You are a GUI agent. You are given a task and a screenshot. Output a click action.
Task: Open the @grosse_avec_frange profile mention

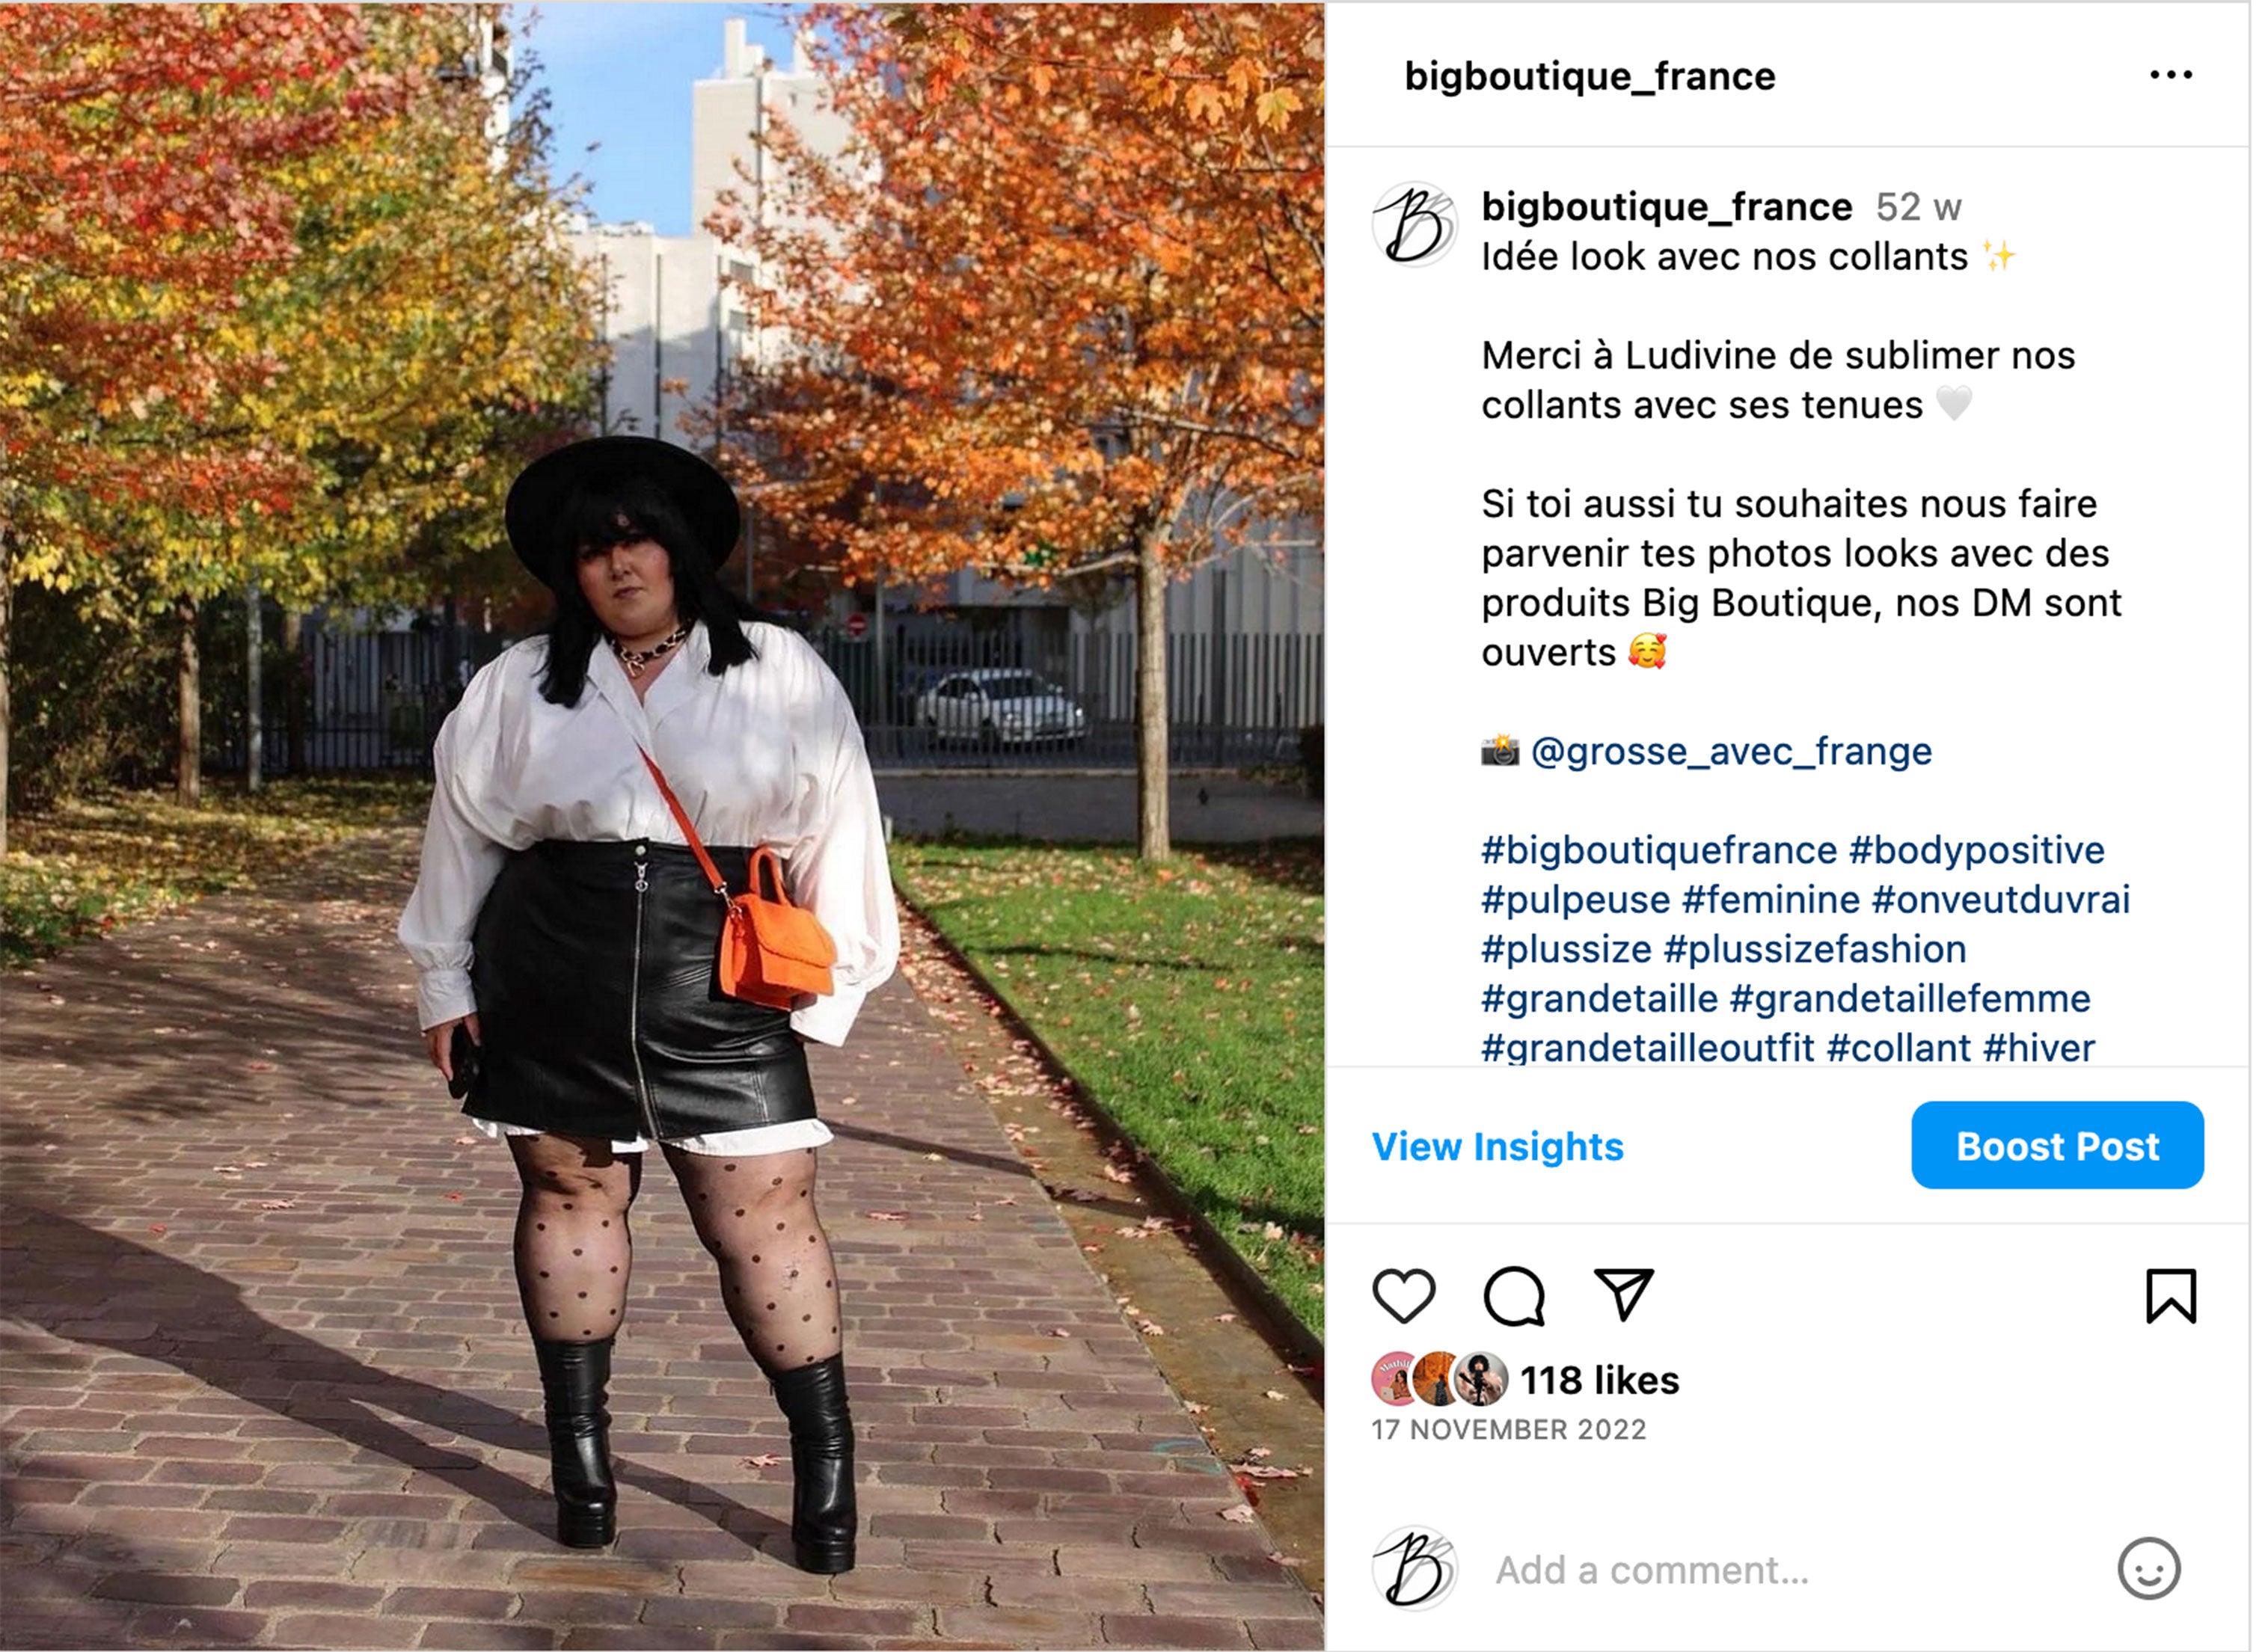1731,751
